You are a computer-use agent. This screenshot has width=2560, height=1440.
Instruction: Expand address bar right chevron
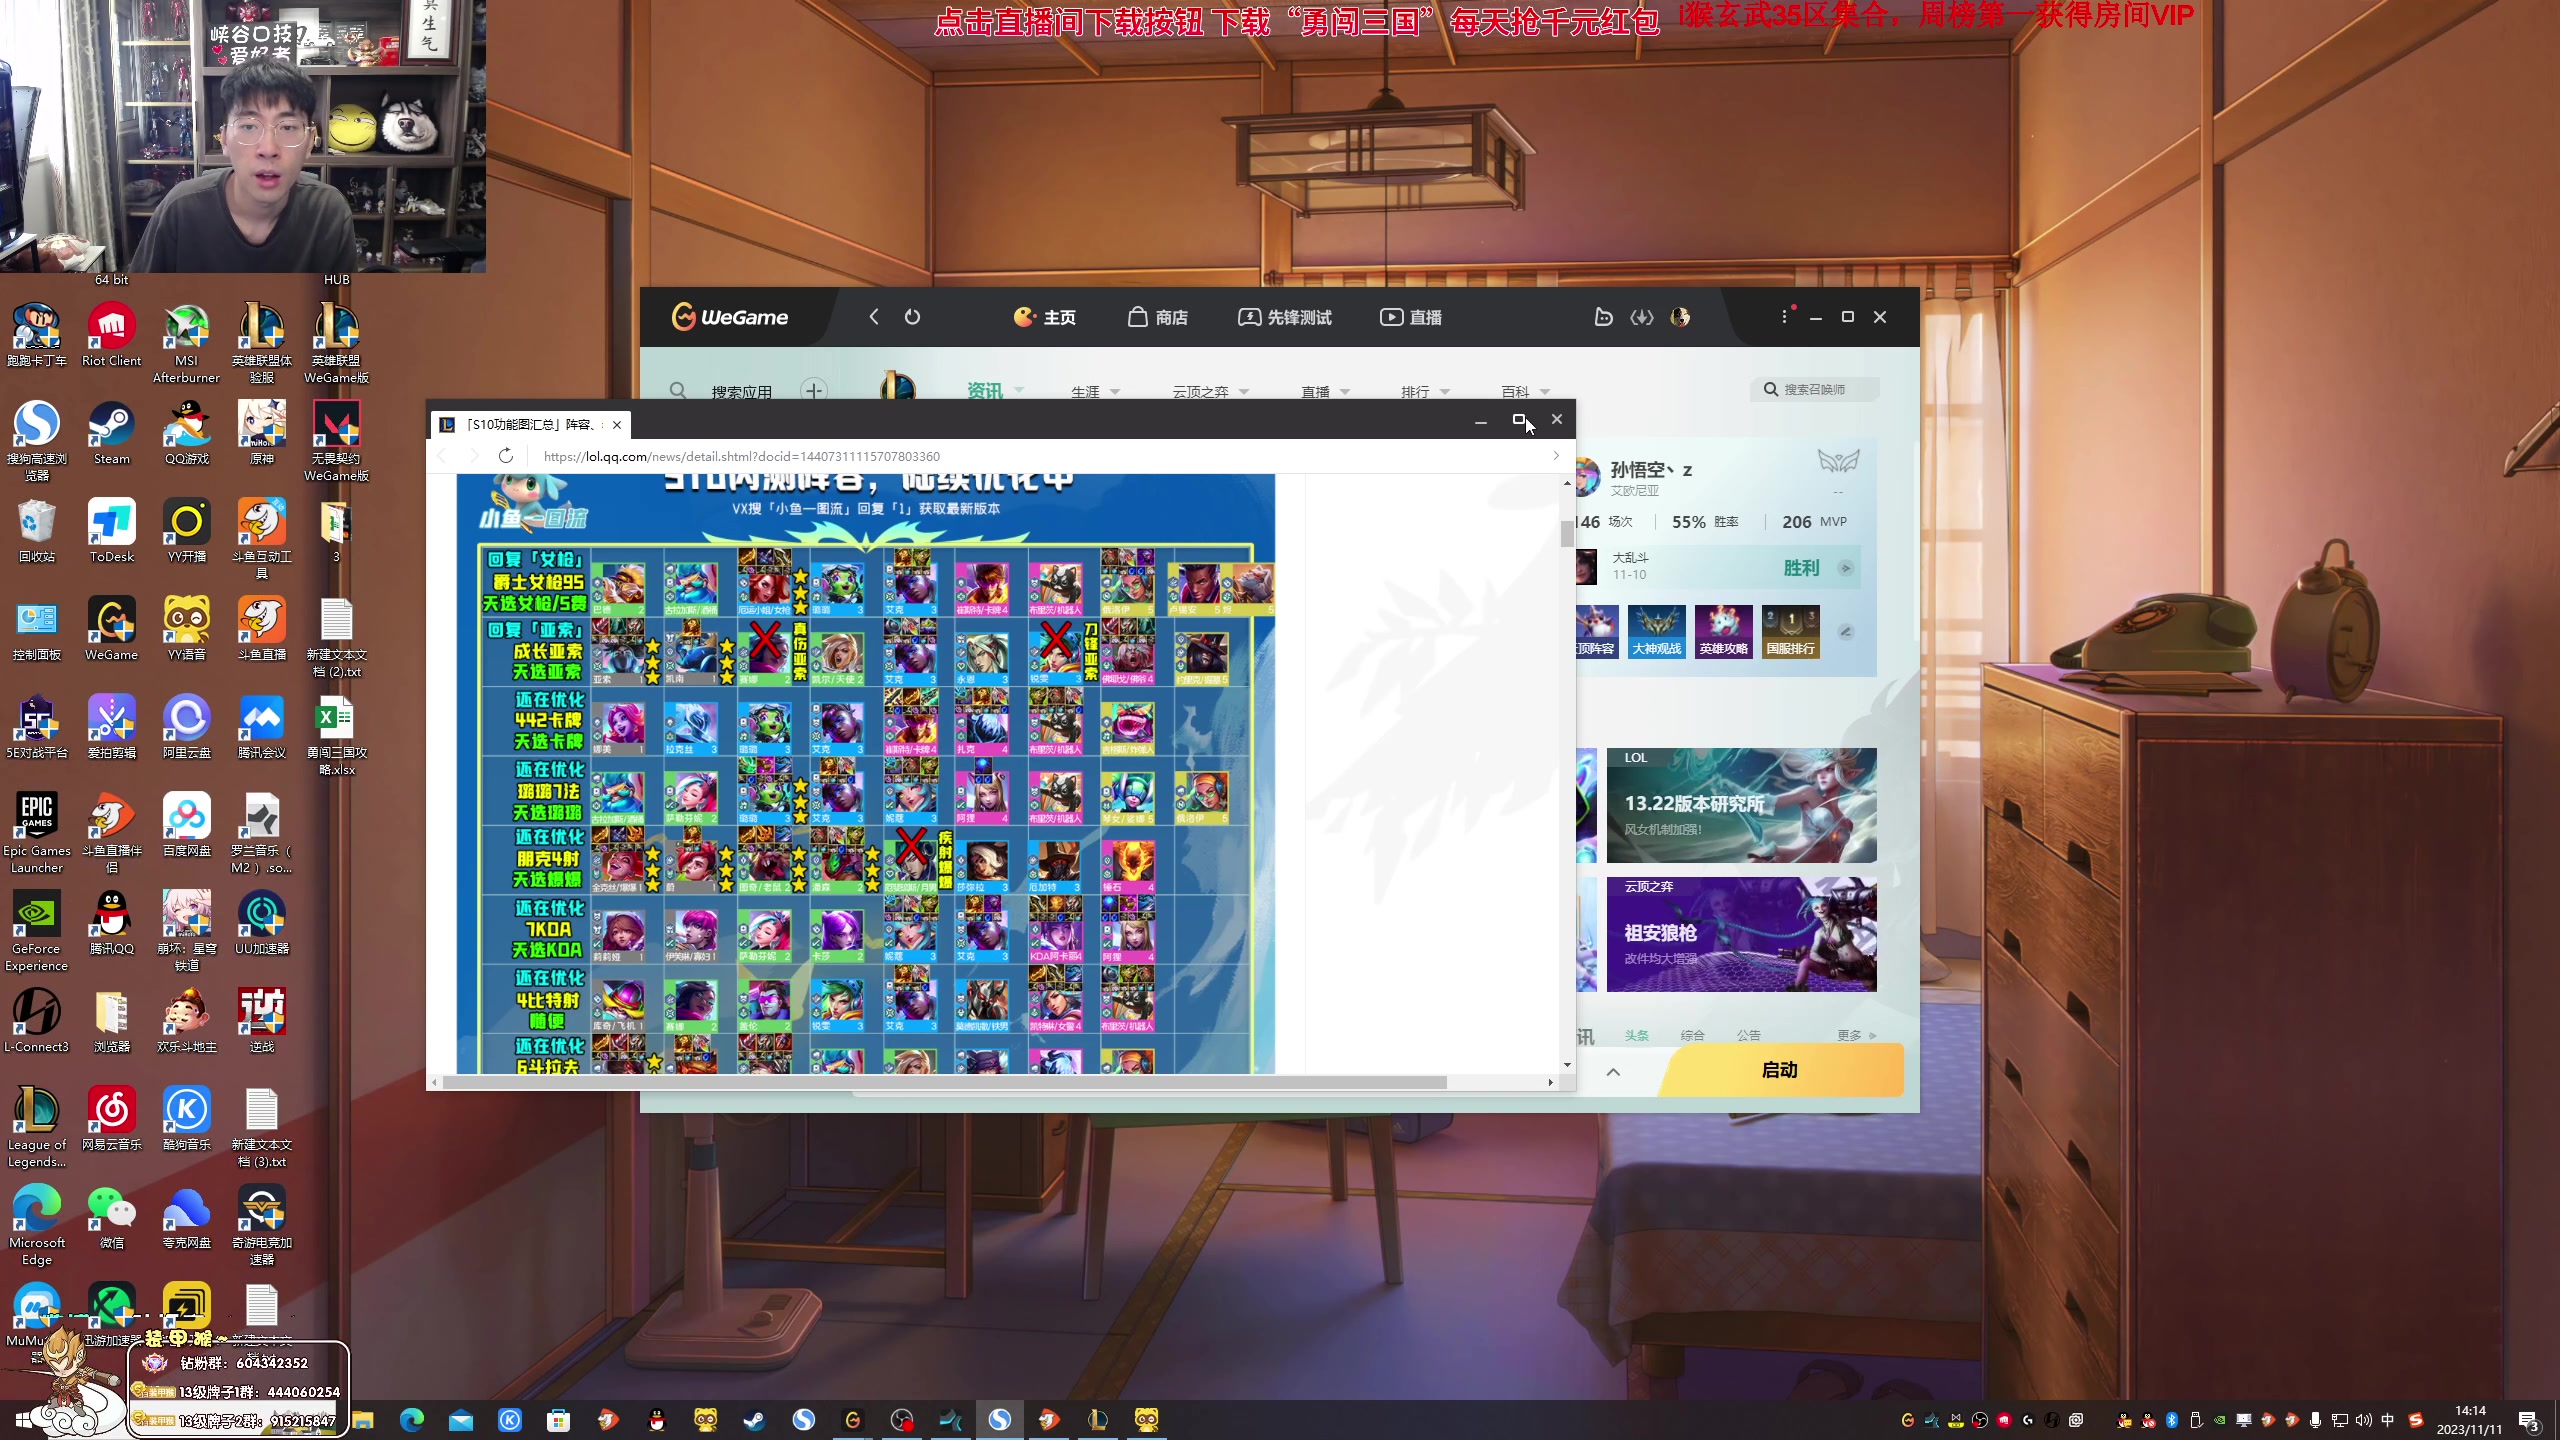tap(1556, 456)
